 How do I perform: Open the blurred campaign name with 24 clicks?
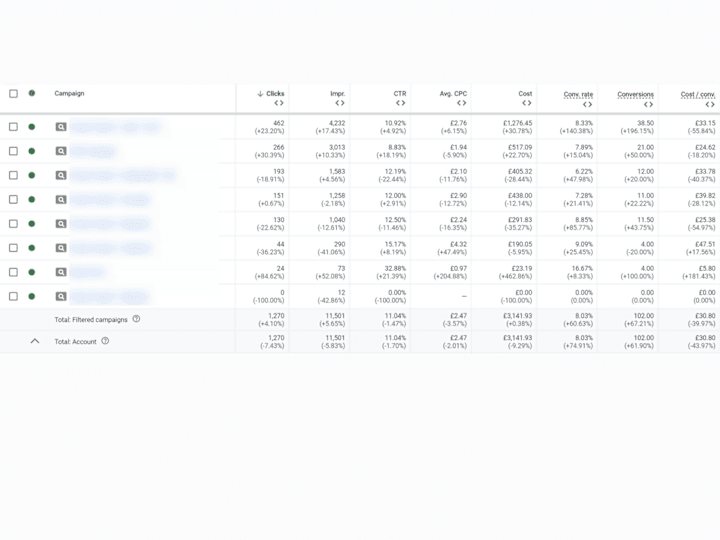click(88, 272)
